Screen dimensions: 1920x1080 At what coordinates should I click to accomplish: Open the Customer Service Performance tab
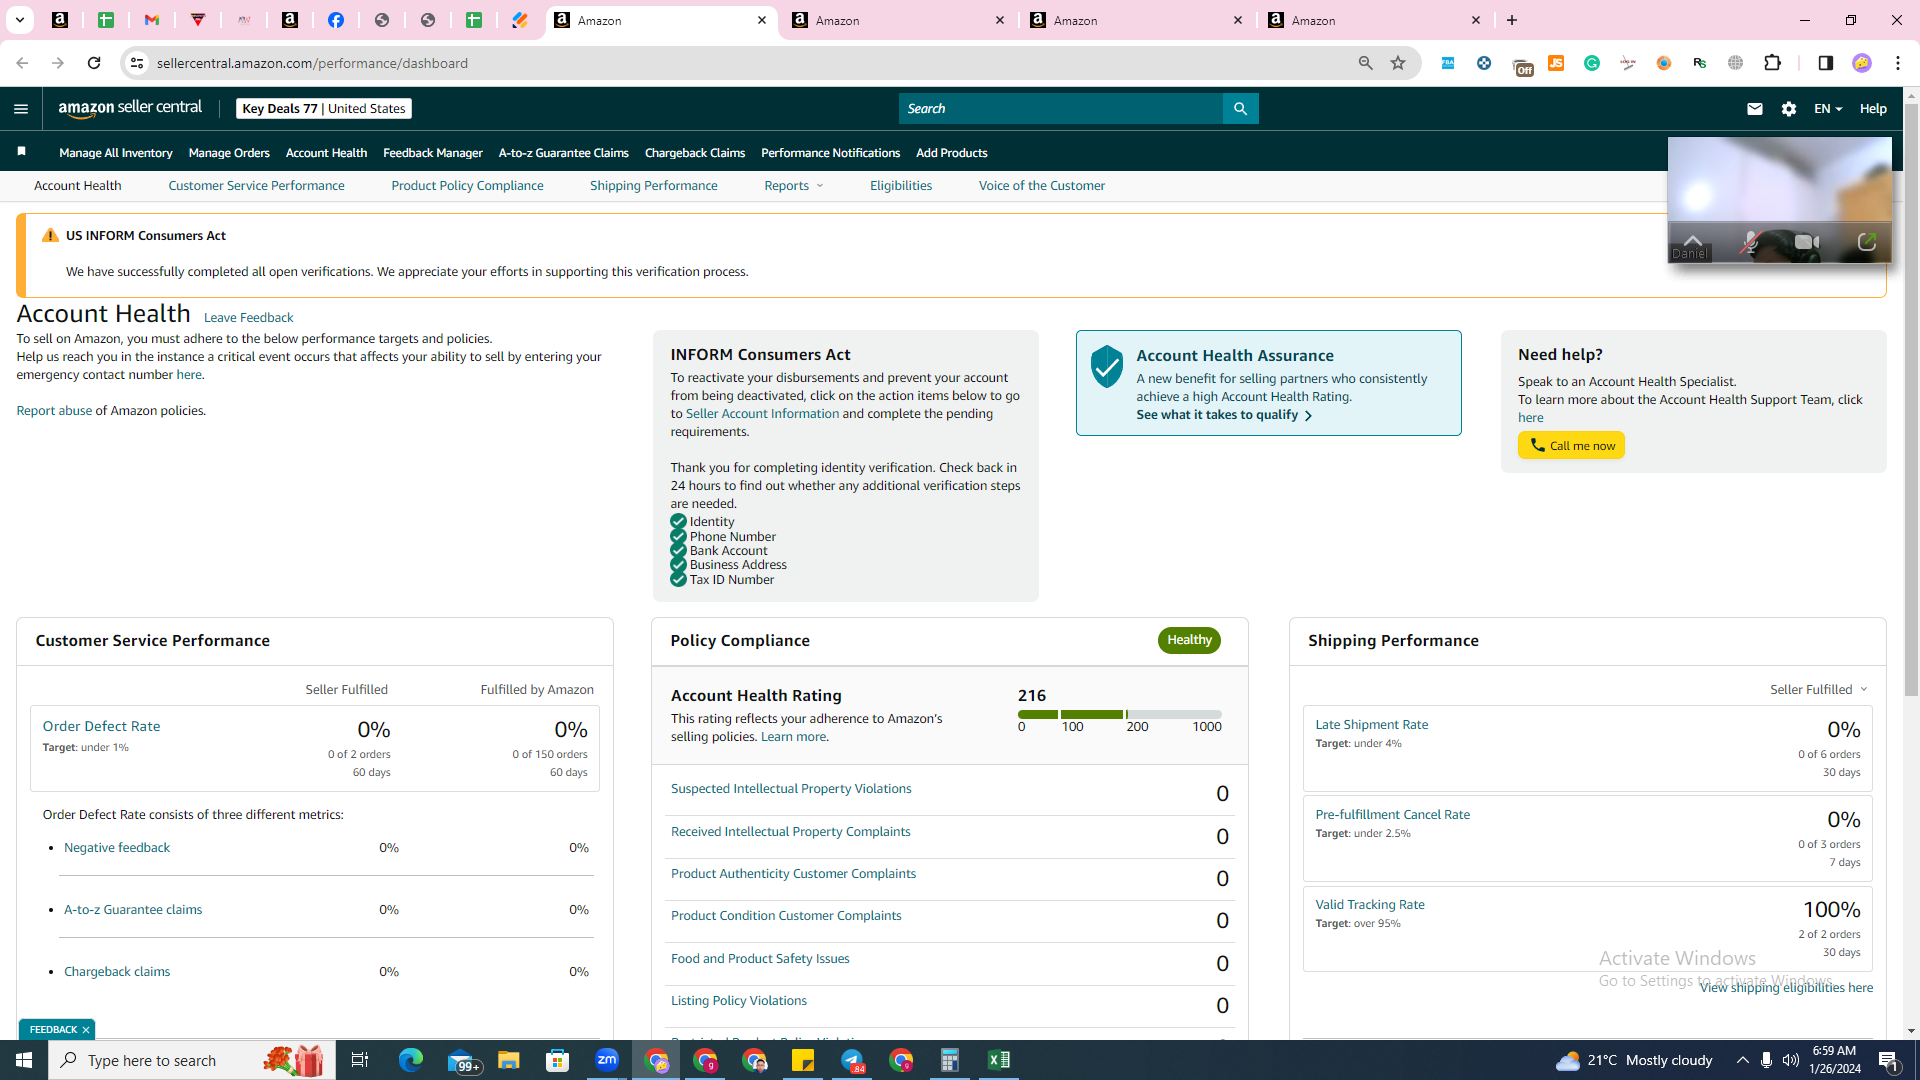[256, 186]
